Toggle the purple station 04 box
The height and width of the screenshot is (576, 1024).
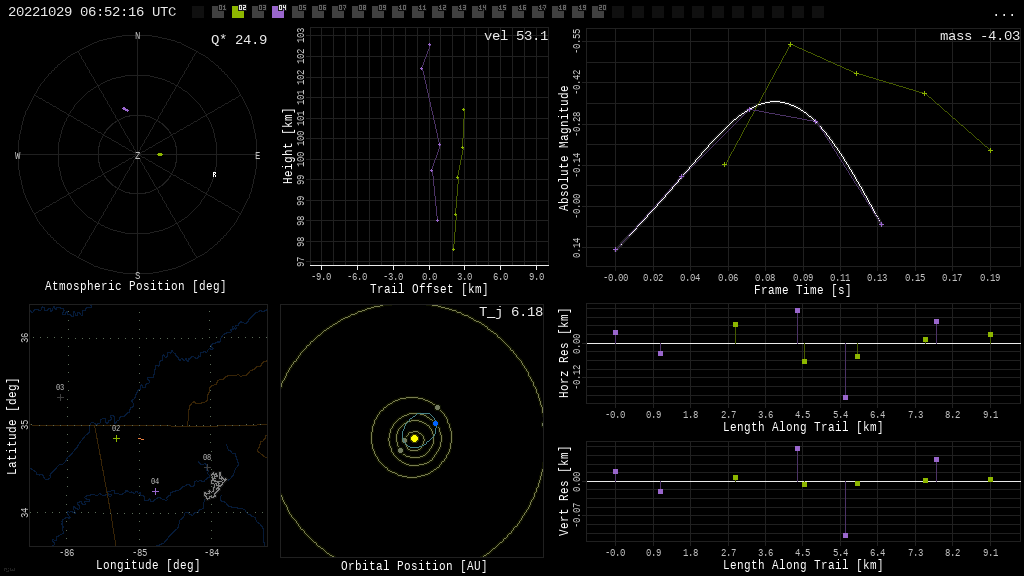(278, 12)
